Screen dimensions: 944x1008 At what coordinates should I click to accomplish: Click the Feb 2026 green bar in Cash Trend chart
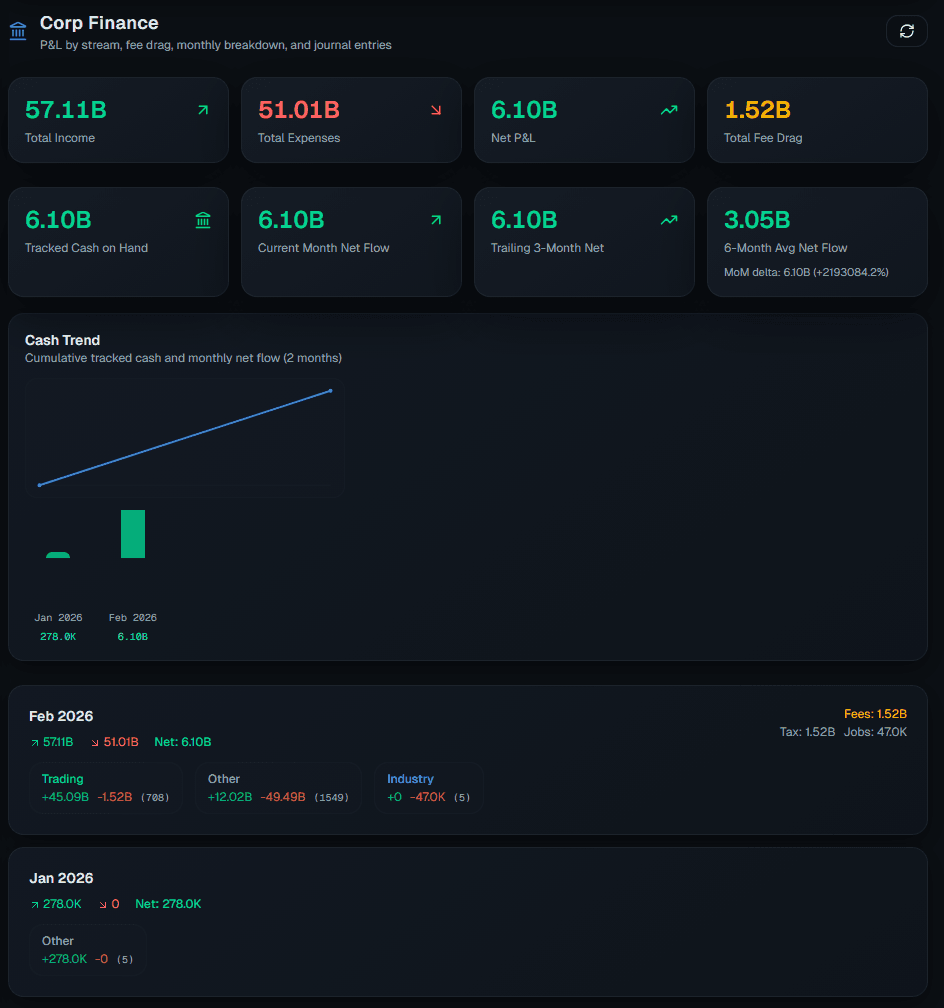click(133, 533)
